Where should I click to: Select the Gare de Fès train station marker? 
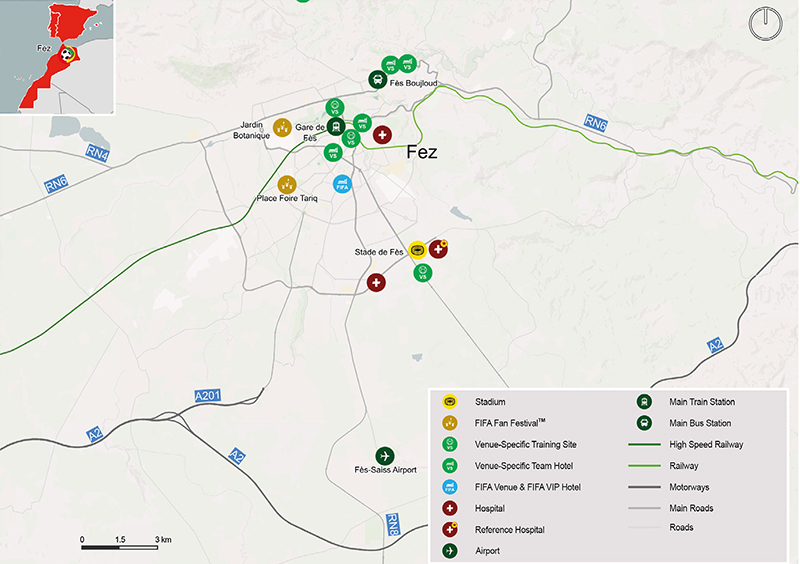tap(336, 127)
